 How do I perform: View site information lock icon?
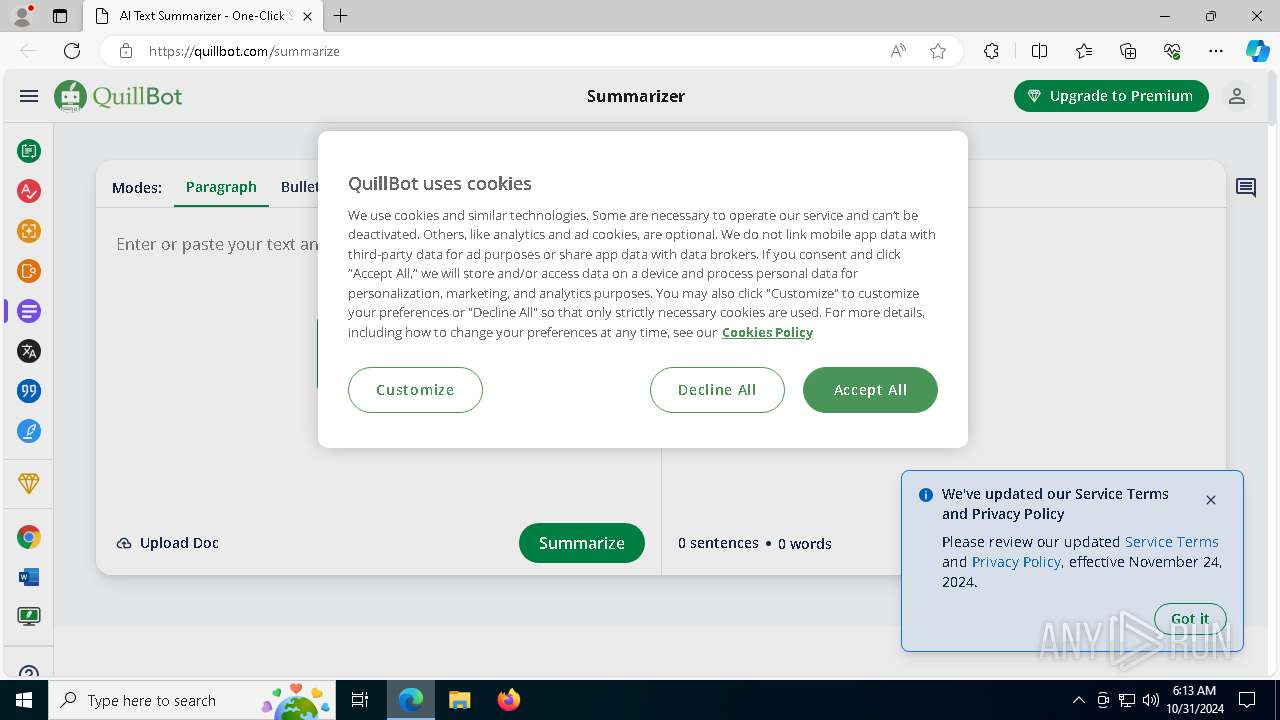125,51
